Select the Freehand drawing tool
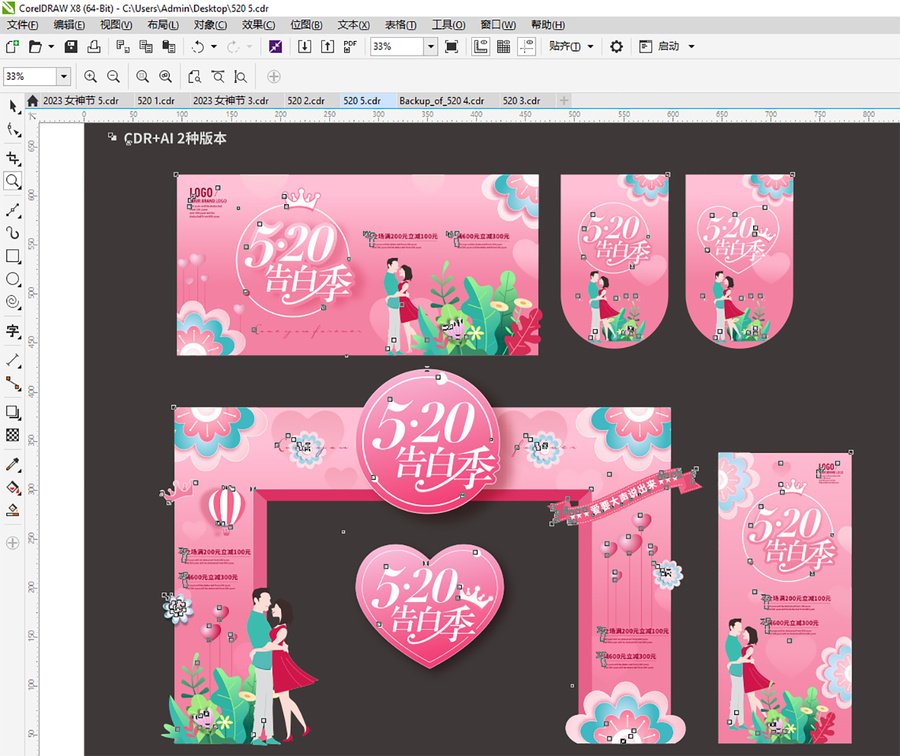Viewport: 900px width, 756px height. click(x=13, y=210)
